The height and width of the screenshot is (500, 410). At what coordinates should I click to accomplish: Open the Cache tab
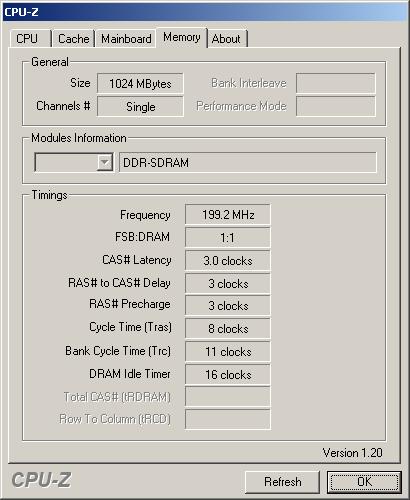point(74,39)
